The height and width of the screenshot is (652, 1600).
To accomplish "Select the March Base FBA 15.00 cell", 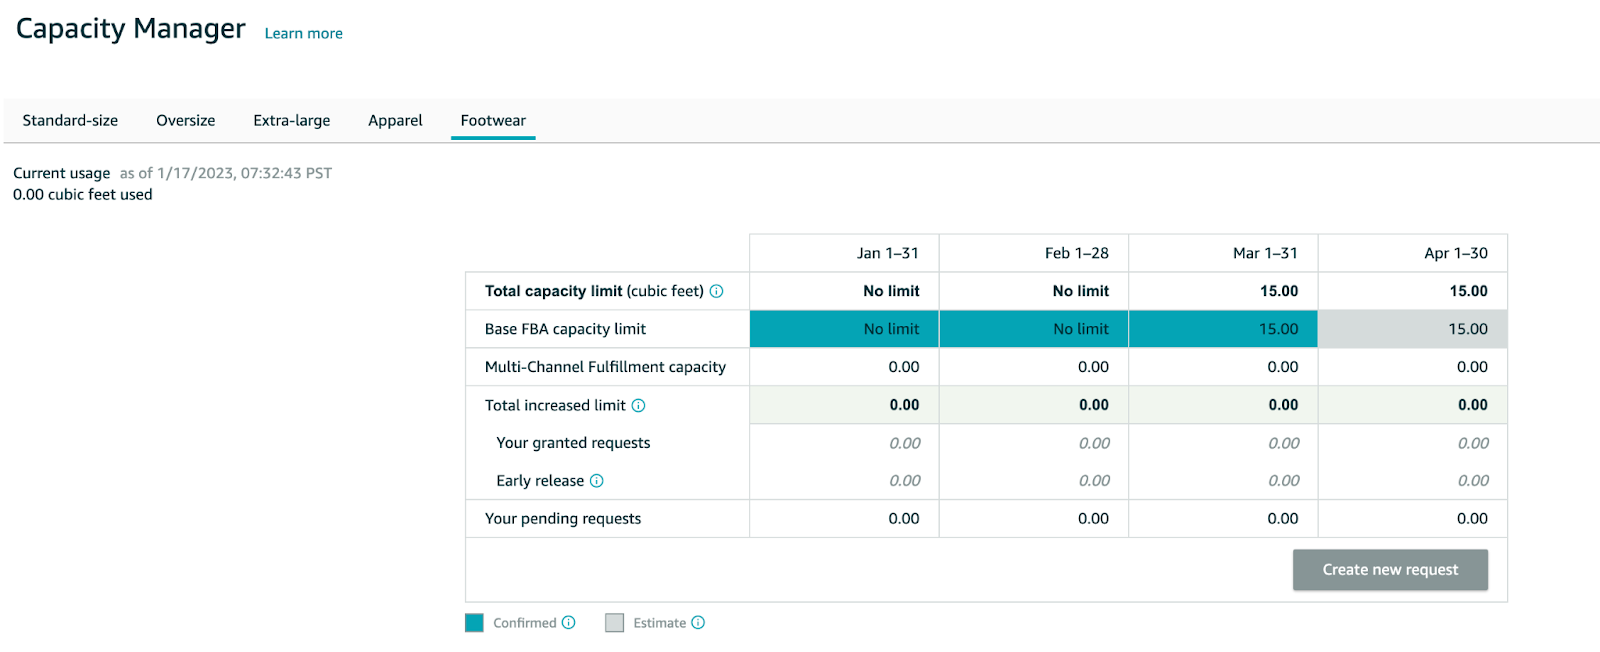I will tap(1223, 329).
